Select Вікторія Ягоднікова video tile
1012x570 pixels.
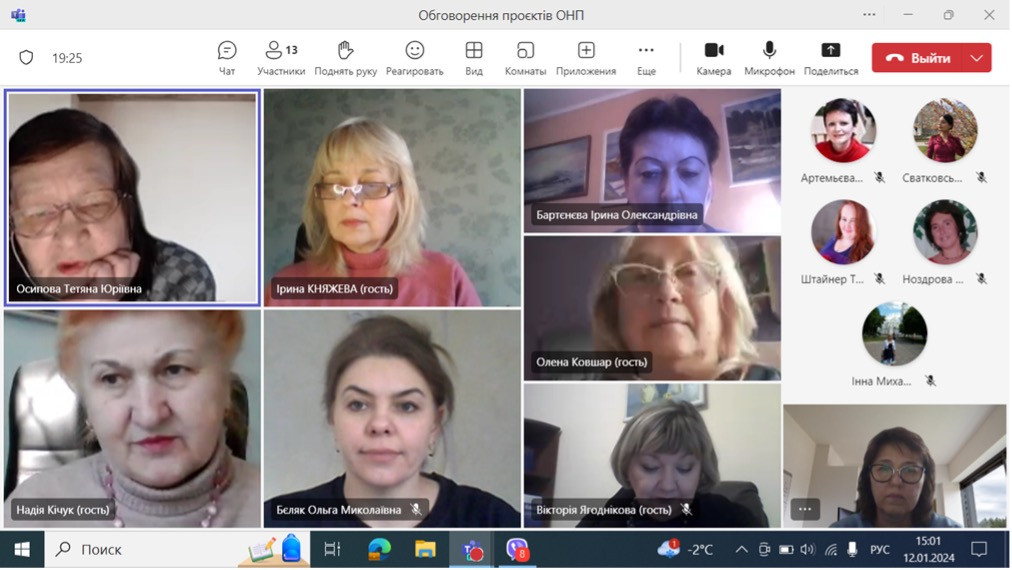point(653,455)
